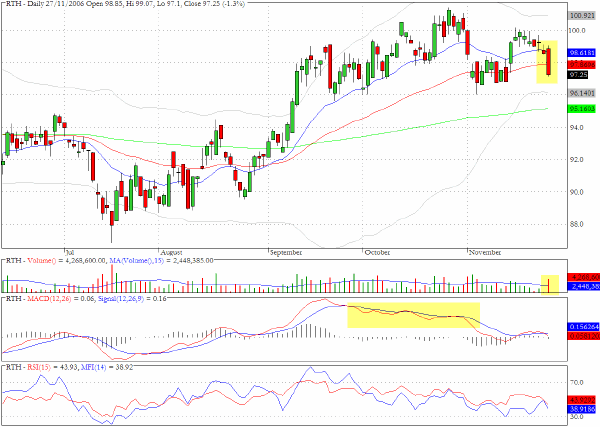Select the October month label on time axis
The image size is (600, 427).
pyautogui.click(x=377, y=253)
